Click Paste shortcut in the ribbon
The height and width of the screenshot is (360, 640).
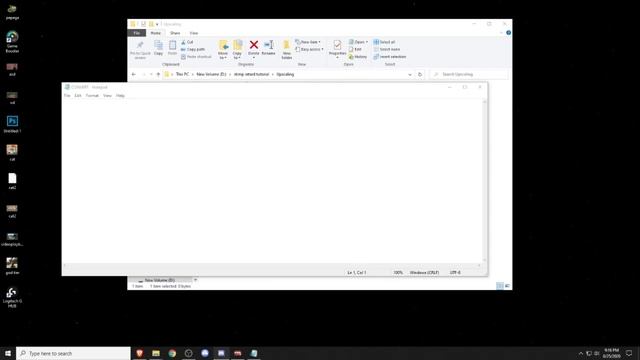point(196,57)
